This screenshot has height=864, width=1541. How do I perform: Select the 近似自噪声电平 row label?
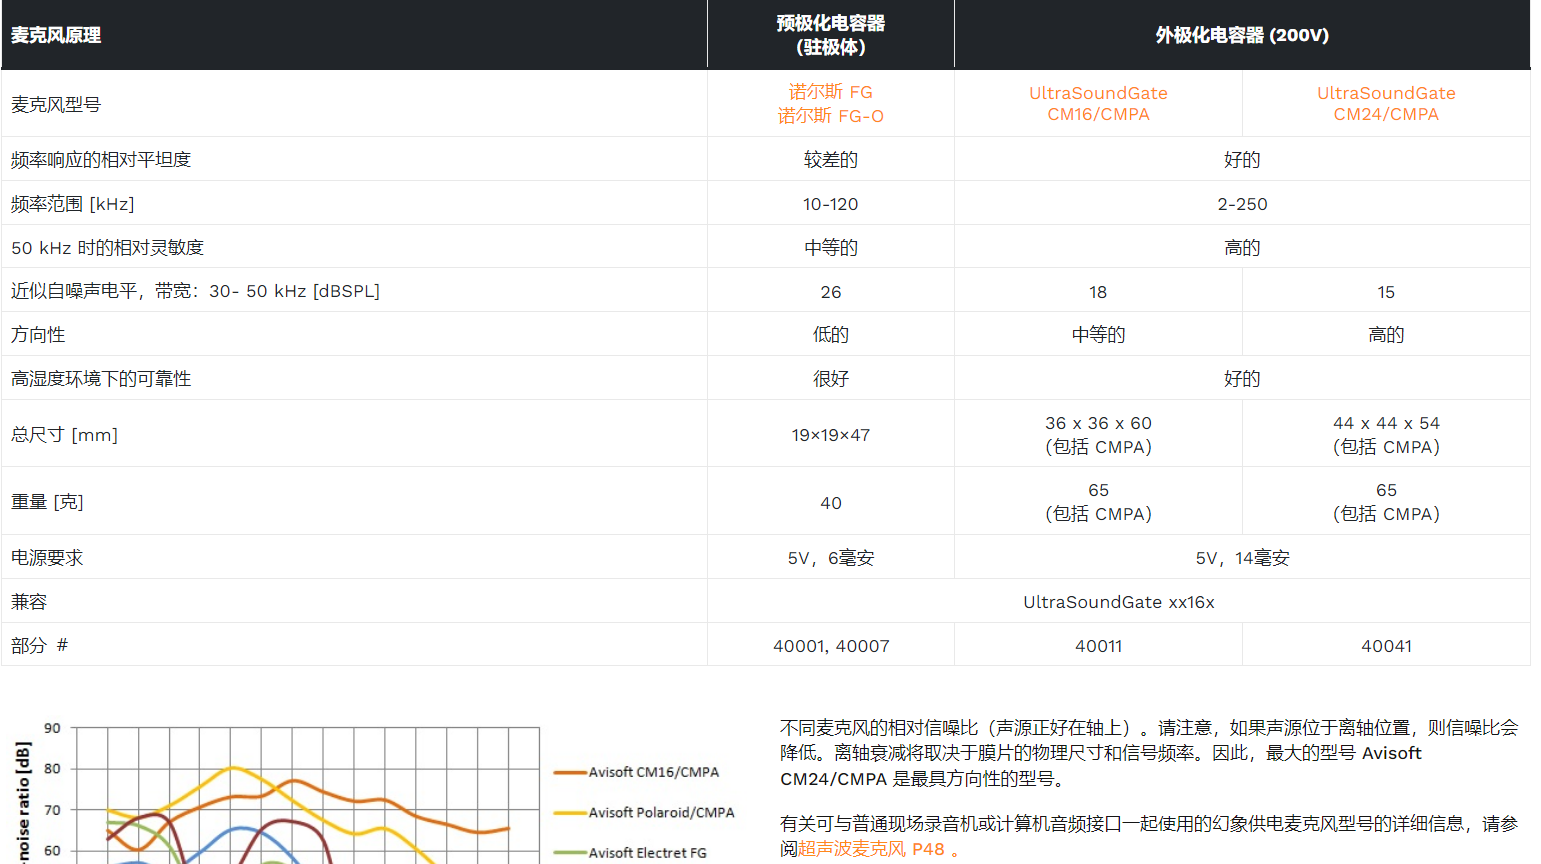tap(196, 291)
